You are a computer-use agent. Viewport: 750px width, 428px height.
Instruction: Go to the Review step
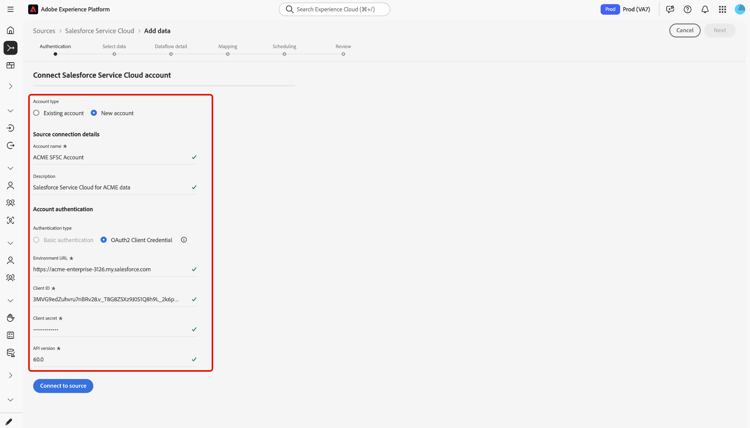click(x=343, y=49)
